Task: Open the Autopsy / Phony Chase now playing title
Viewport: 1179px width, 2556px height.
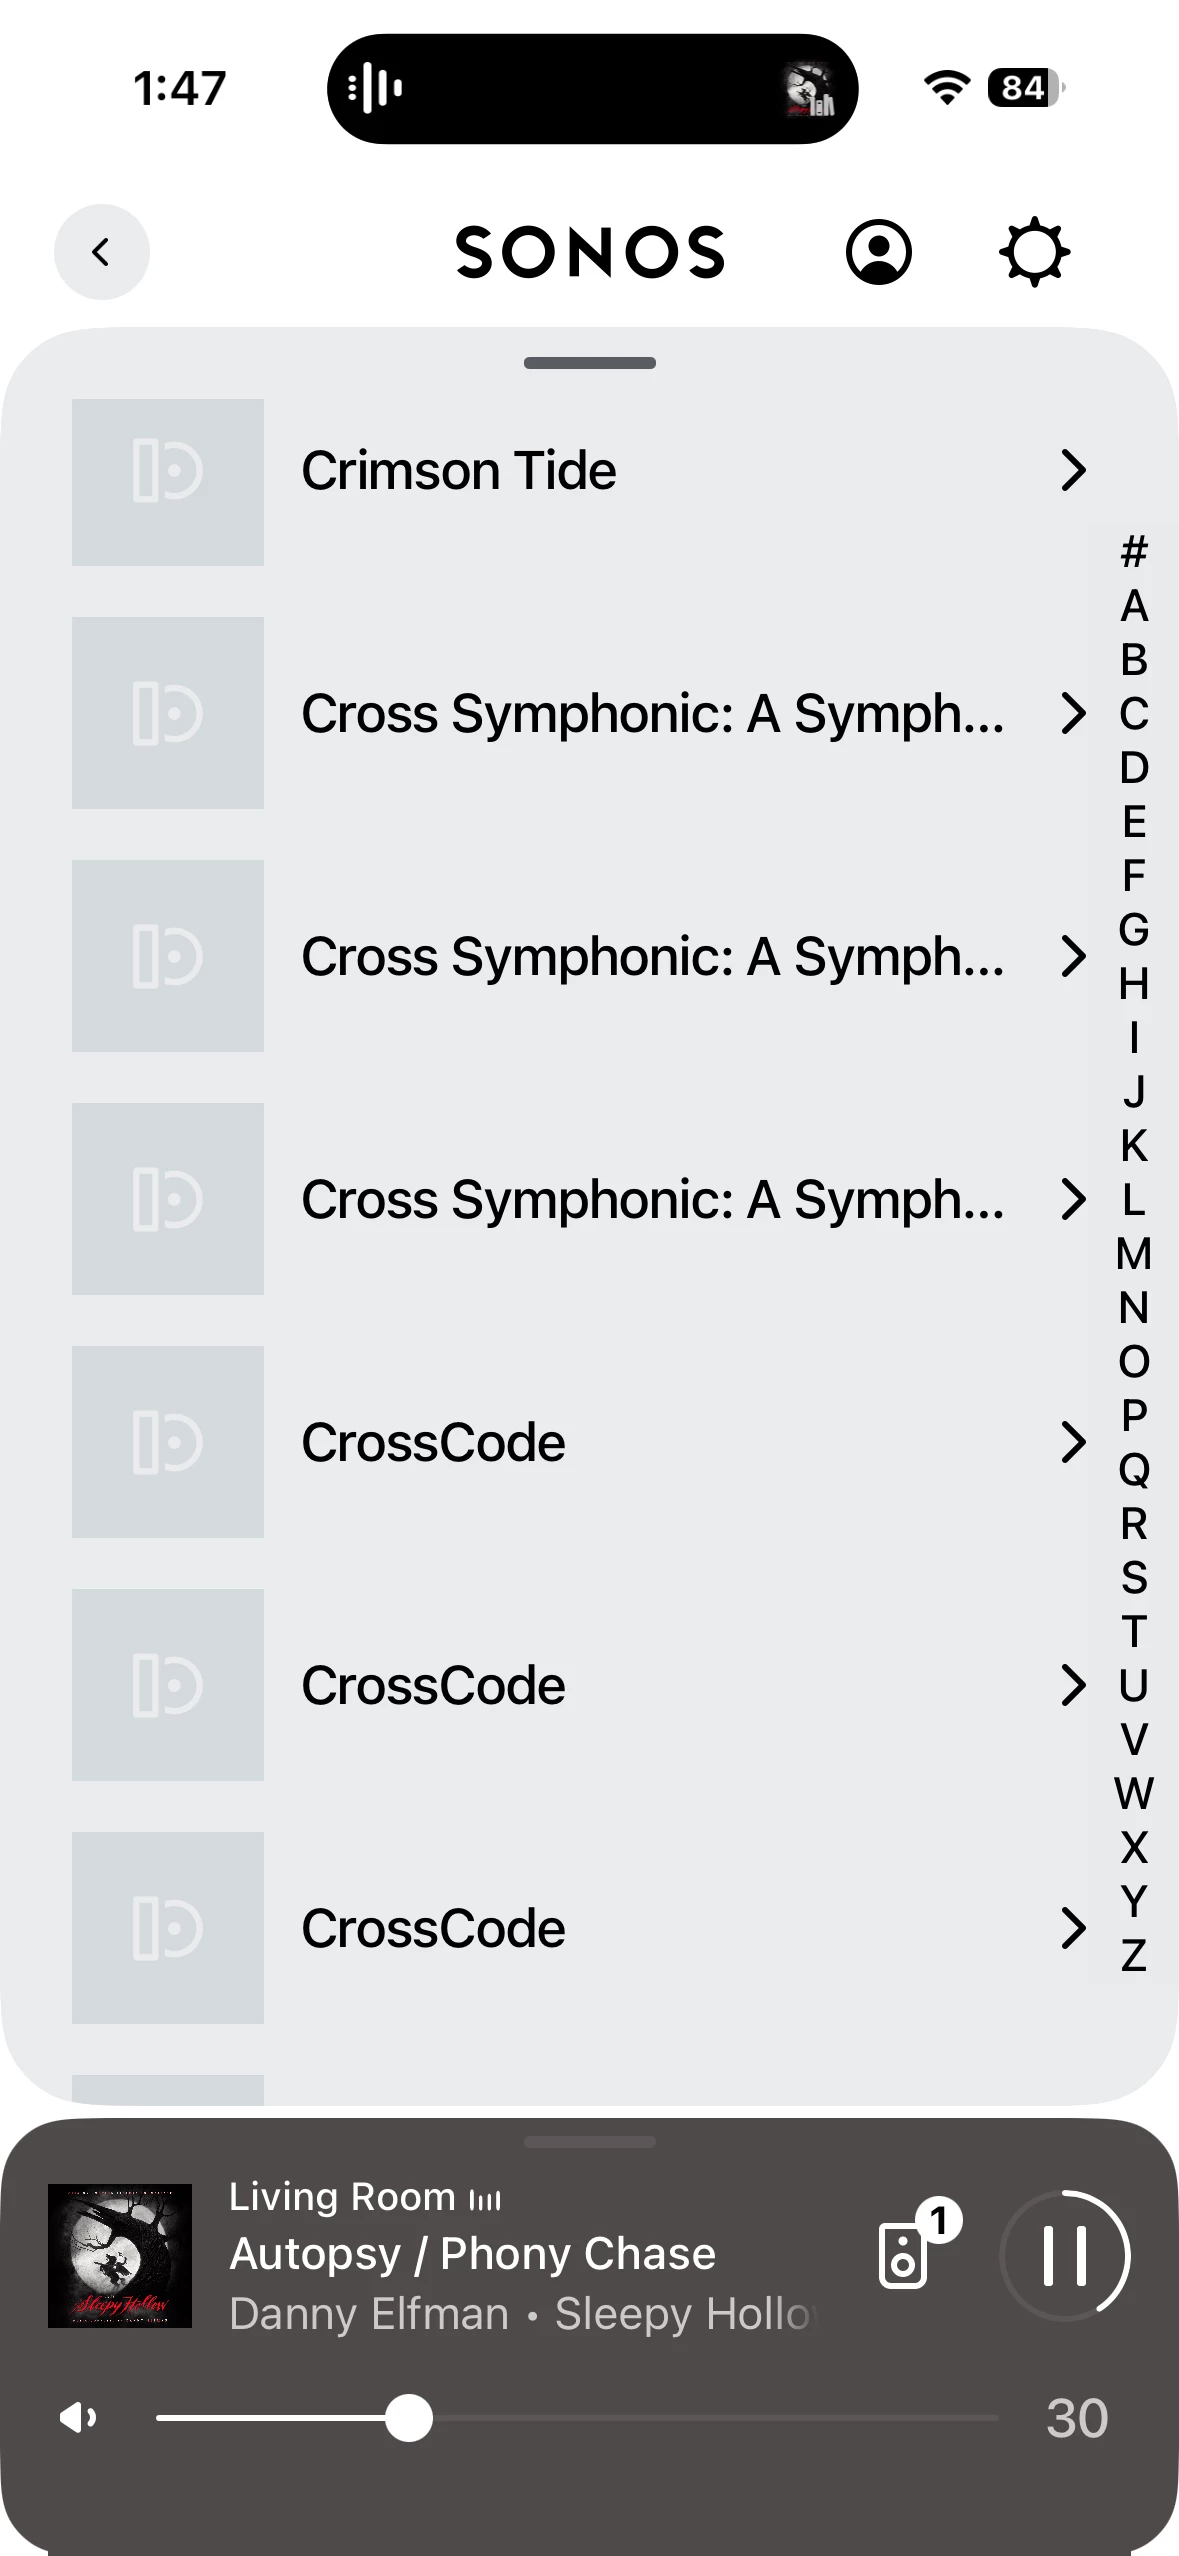Action: click(472, 2254)
